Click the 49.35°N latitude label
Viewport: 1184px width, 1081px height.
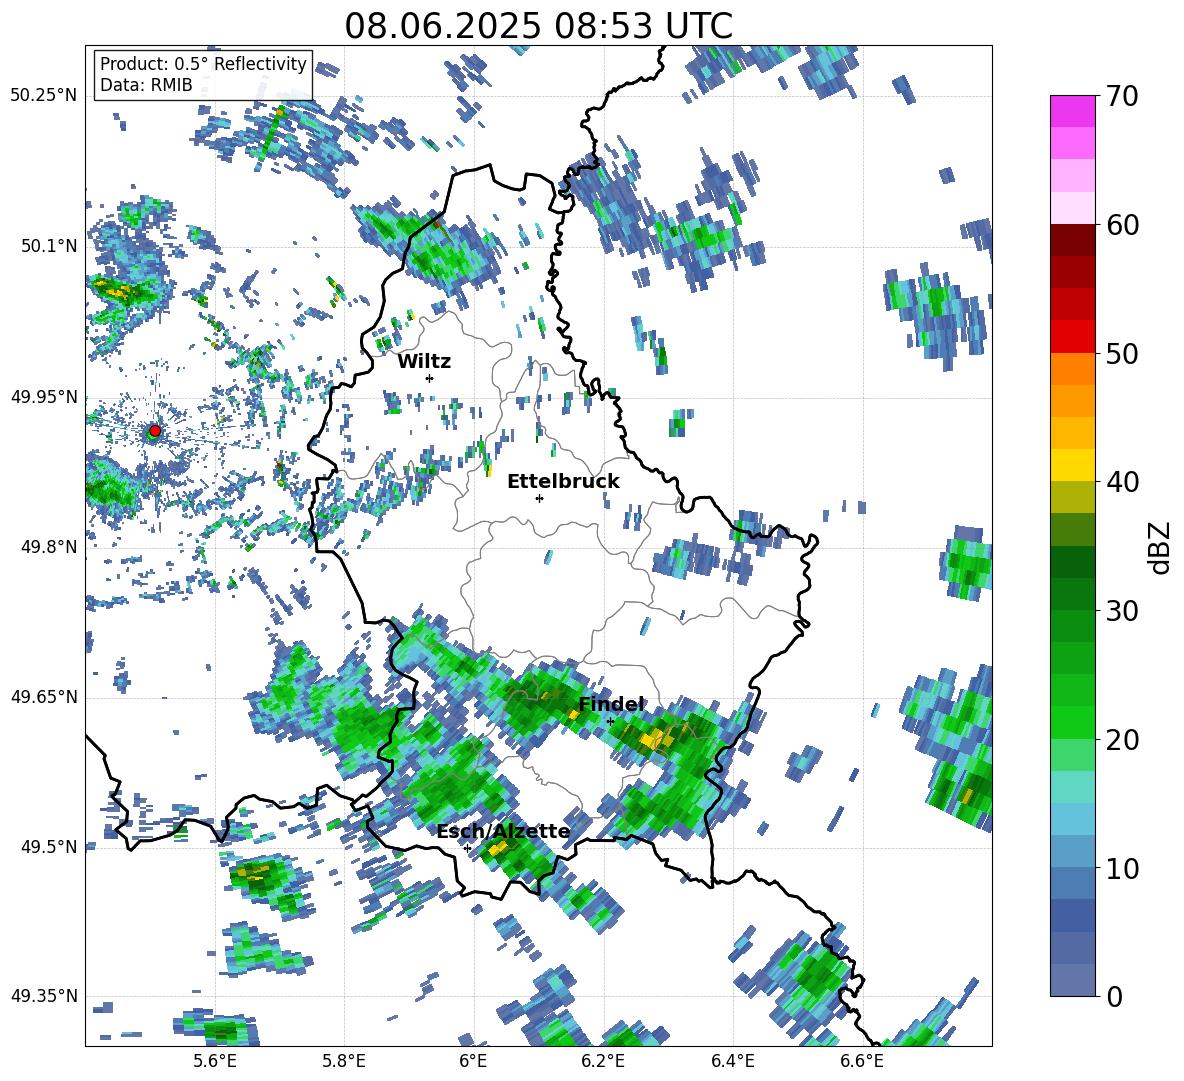coord(44,996)
